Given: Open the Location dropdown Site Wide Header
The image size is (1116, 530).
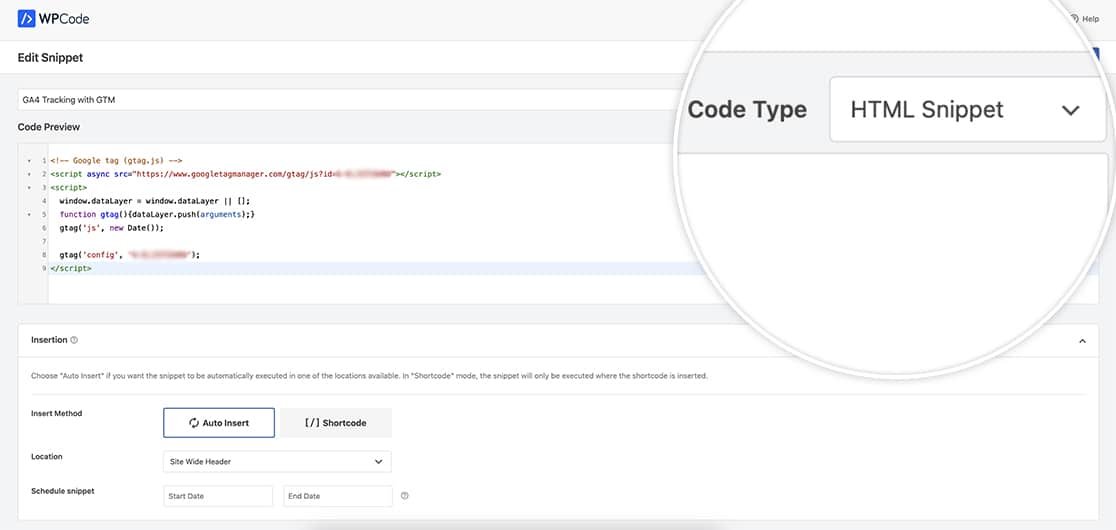Looking at the screenshot, I should pyautogui.click(x=277, y=462).
